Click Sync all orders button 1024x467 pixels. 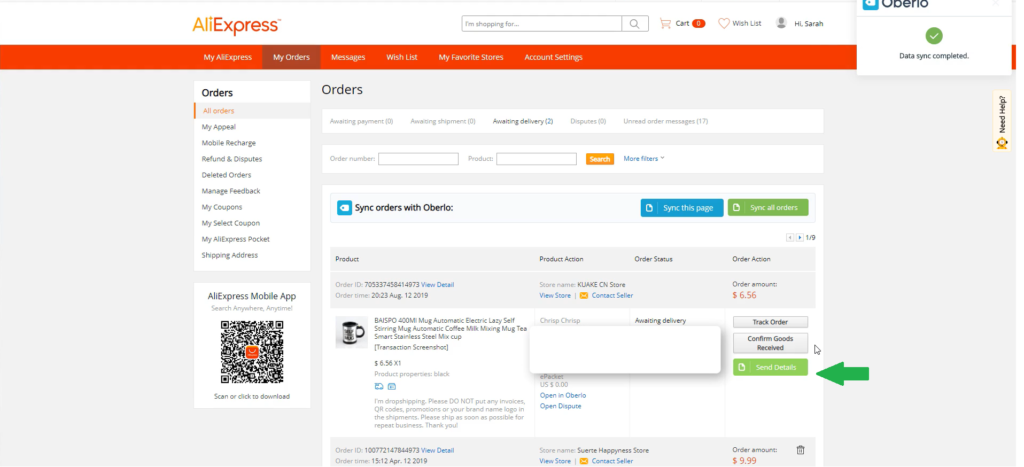768,208
